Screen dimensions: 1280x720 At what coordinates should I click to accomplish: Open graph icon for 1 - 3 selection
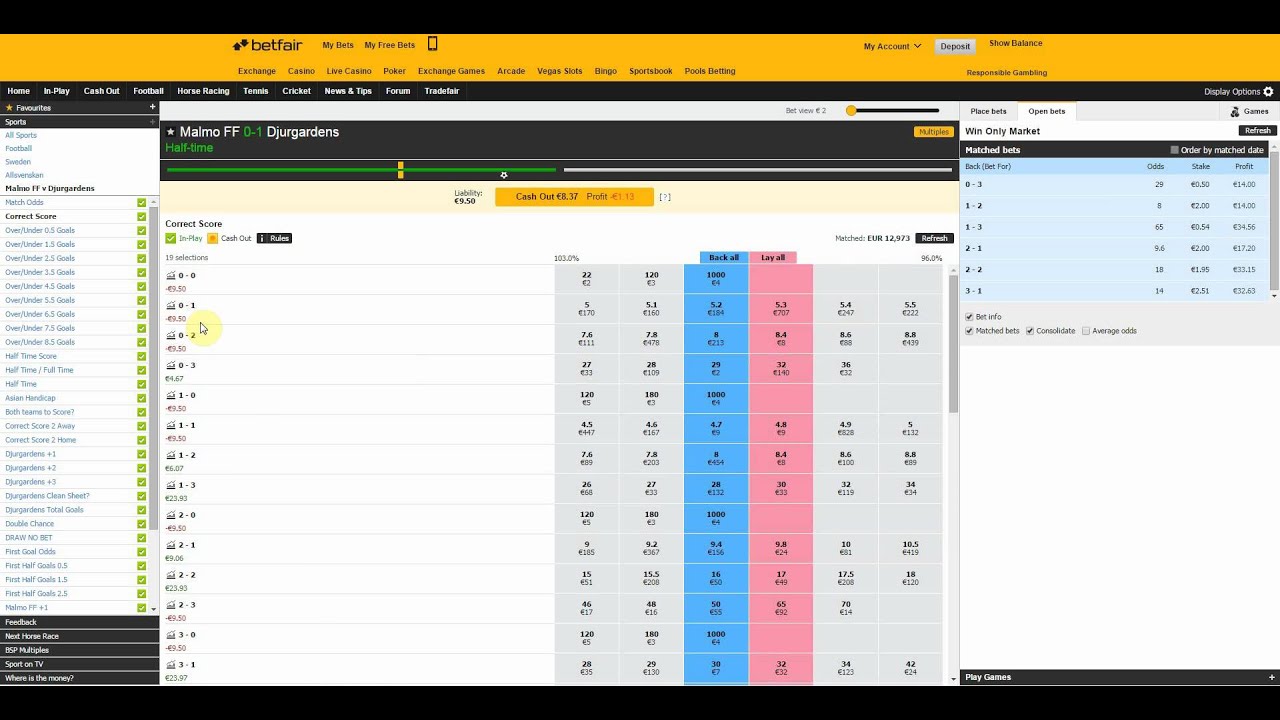click(x=171, y=485)
